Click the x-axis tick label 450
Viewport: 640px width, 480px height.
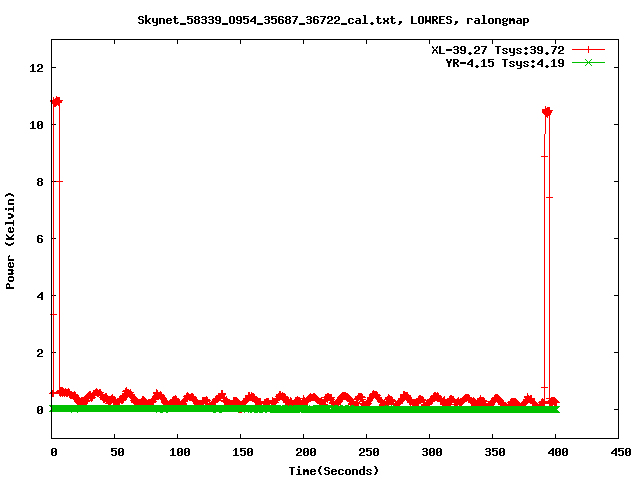[x=621, y=452]
